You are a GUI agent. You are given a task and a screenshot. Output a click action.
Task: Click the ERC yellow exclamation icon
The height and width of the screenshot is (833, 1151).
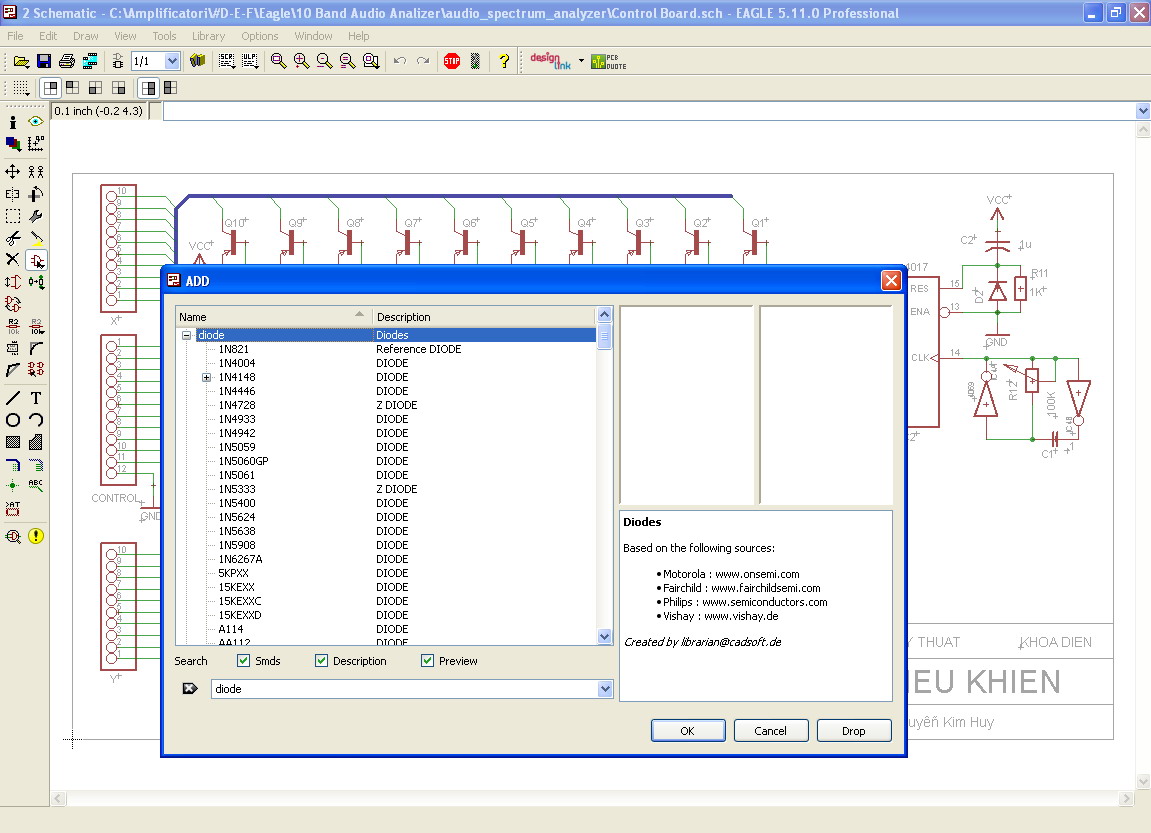pyautogui.click(x=36, y=536)
